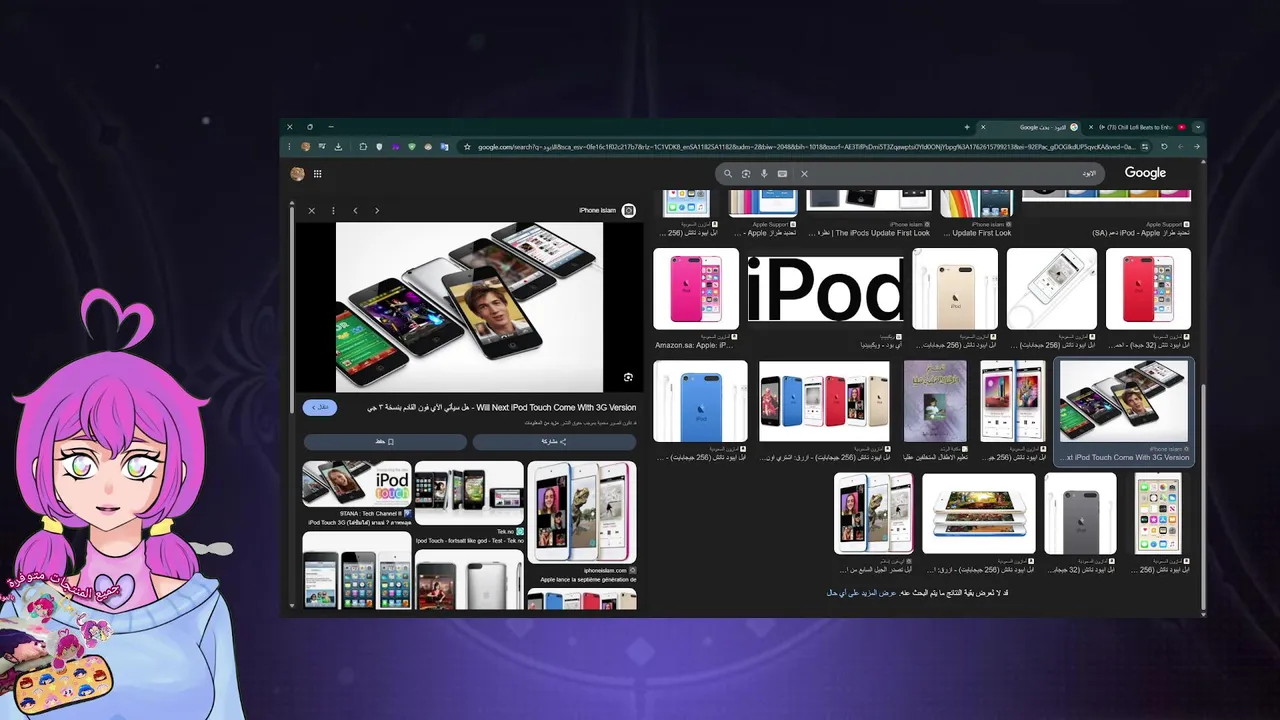Open related image STANA Tech Channel iPod touch

coord(357,484)
